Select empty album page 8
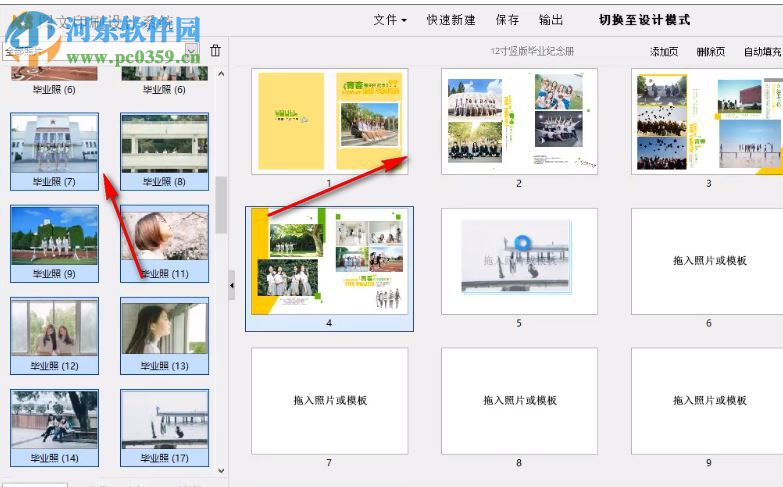783x487 pixels. (519, 401)
